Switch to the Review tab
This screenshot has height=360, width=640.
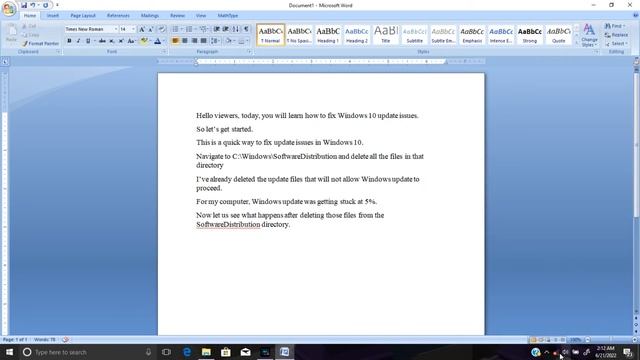178,16
